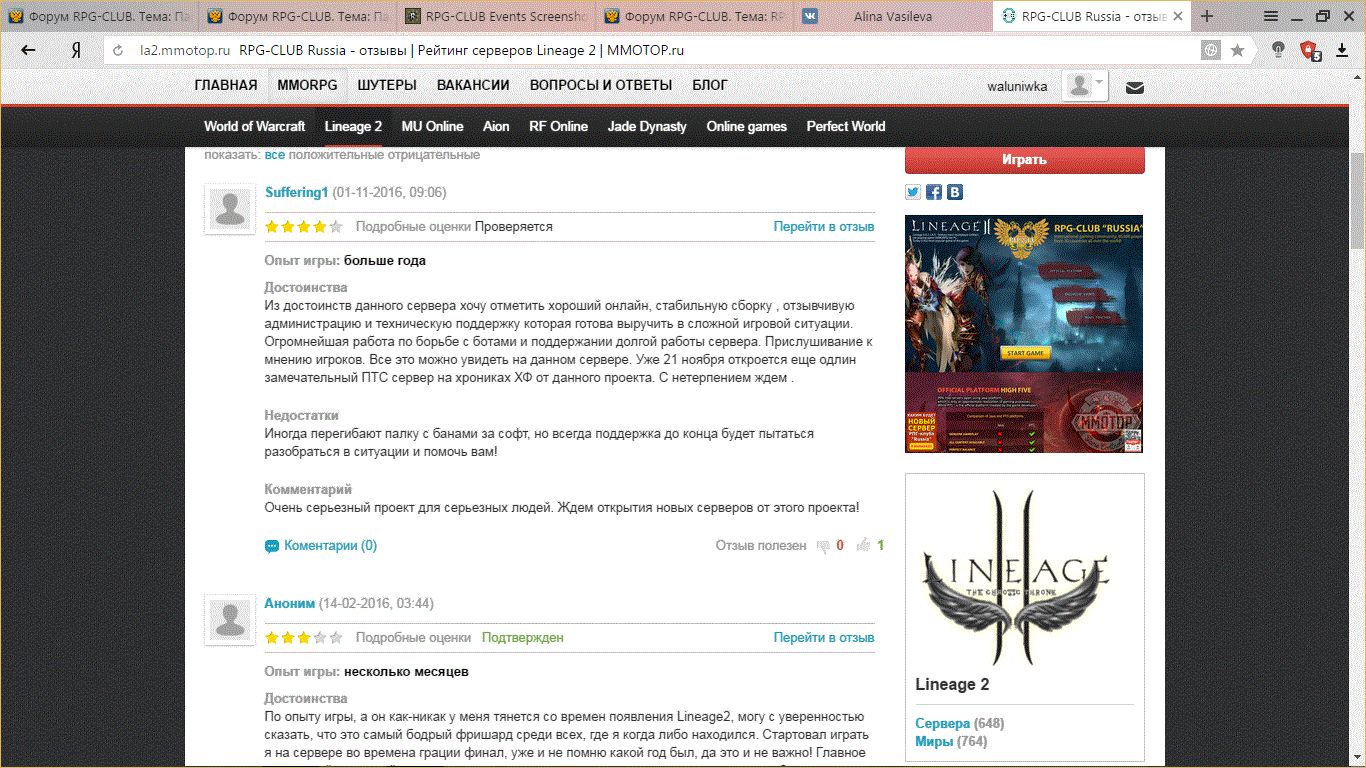Show all reviews via the 'все' filter
Image resolution: width=1366 pixels, height=768 pixels.
pos(275,155)
